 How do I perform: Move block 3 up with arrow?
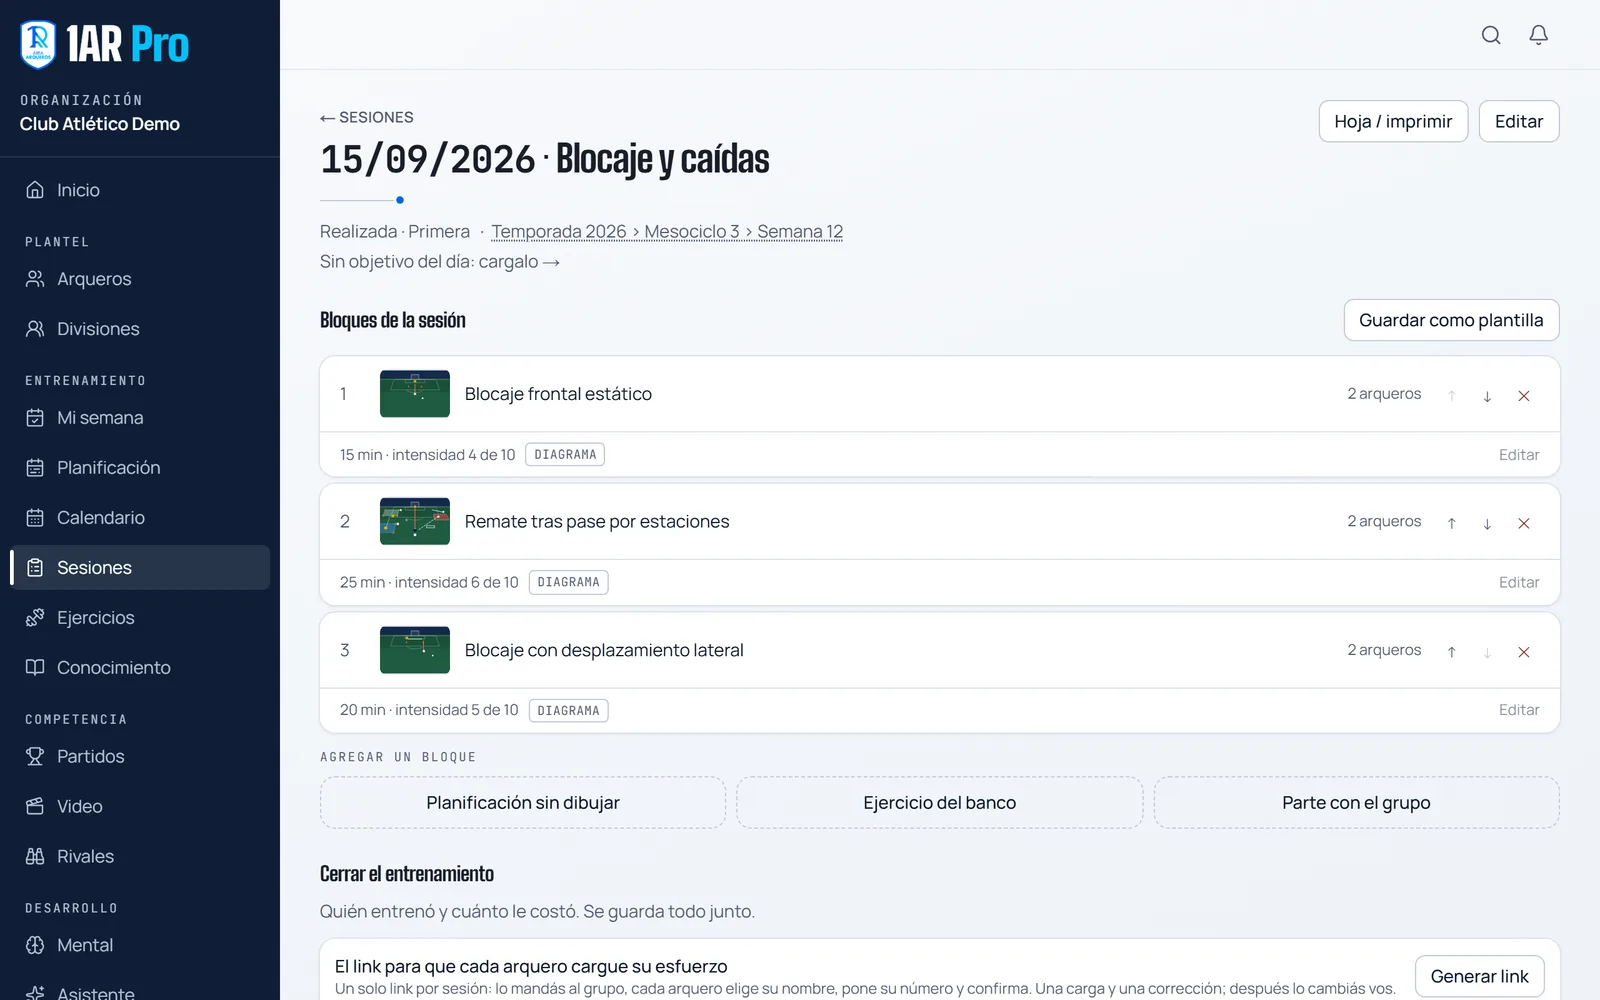click(1451, 652)
